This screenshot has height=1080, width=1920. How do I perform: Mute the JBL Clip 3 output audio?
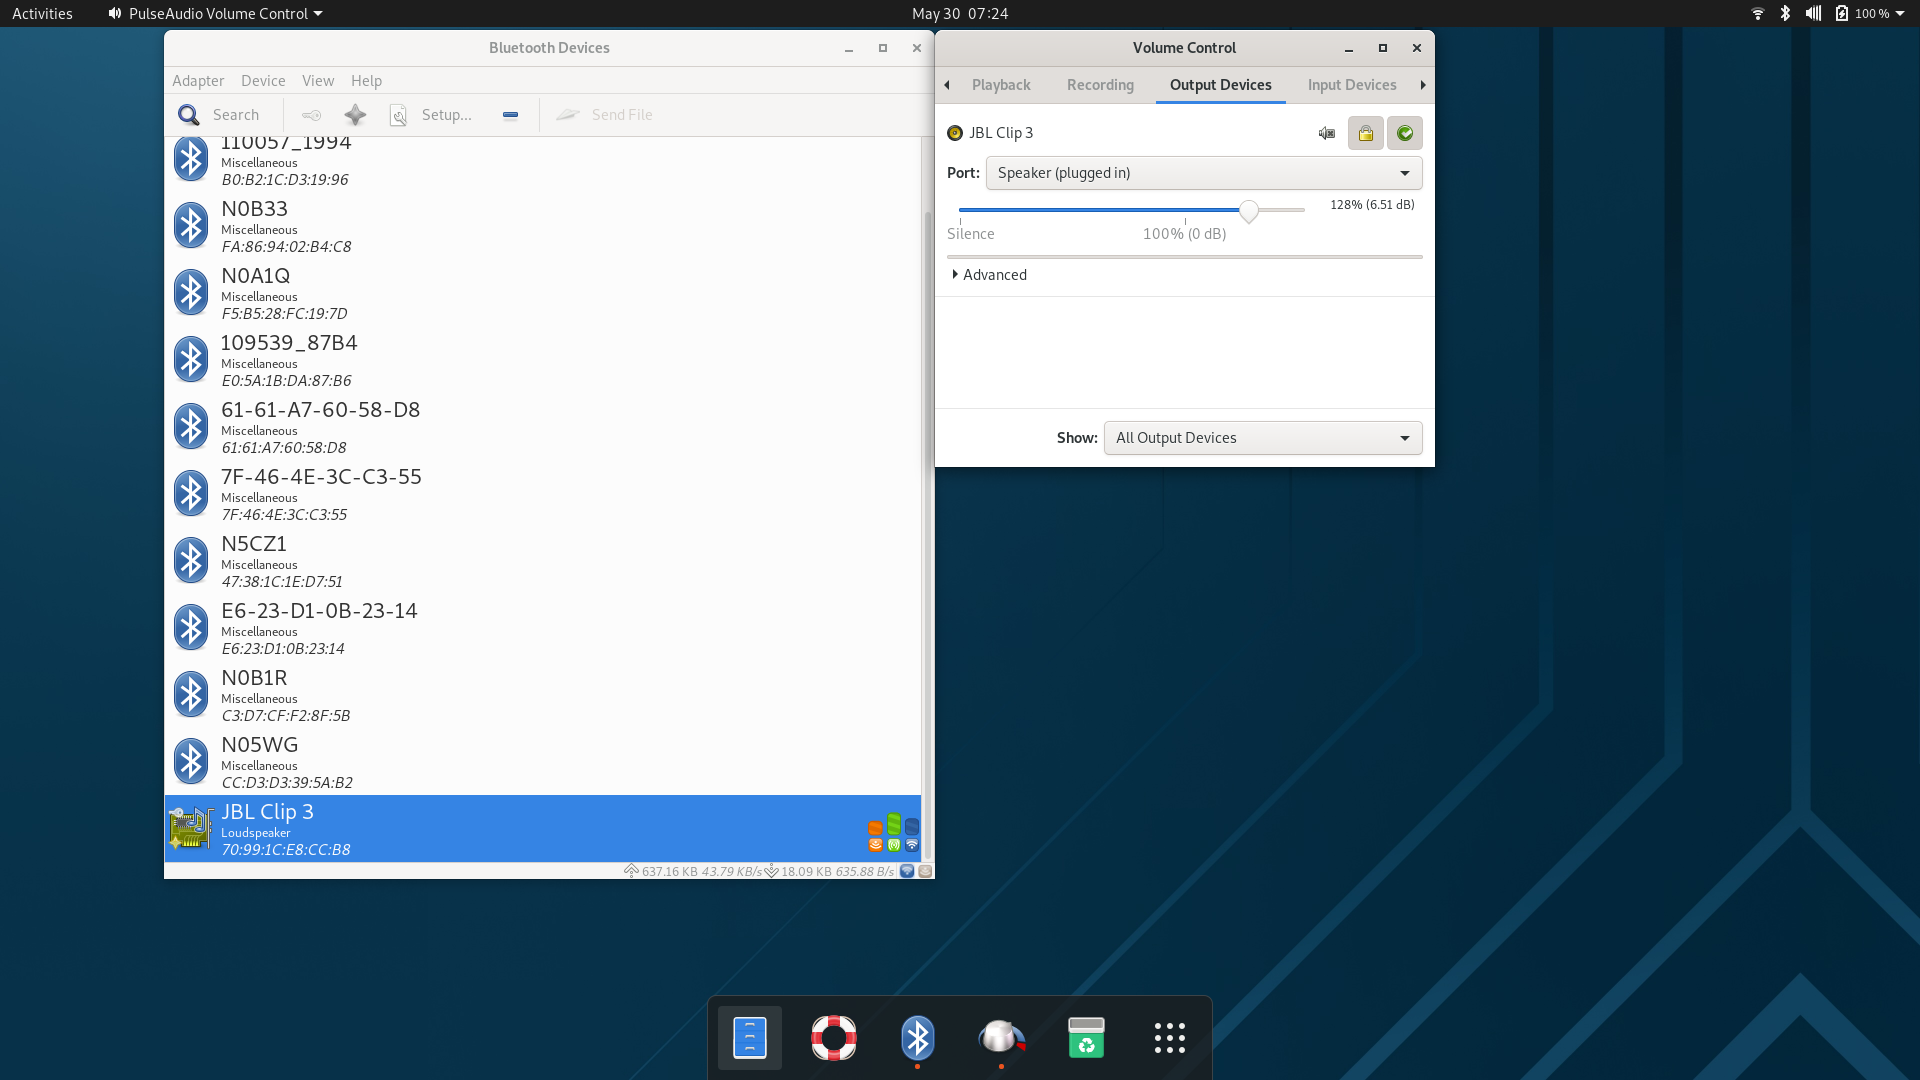1327,133
